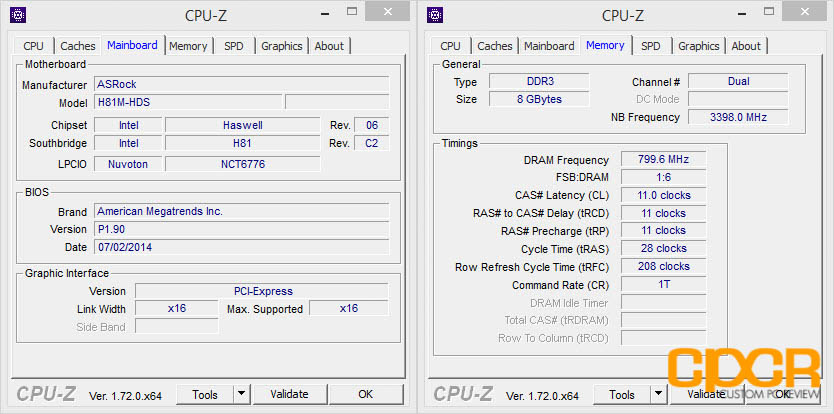Open the CPU tab in right window

[451, 46]
